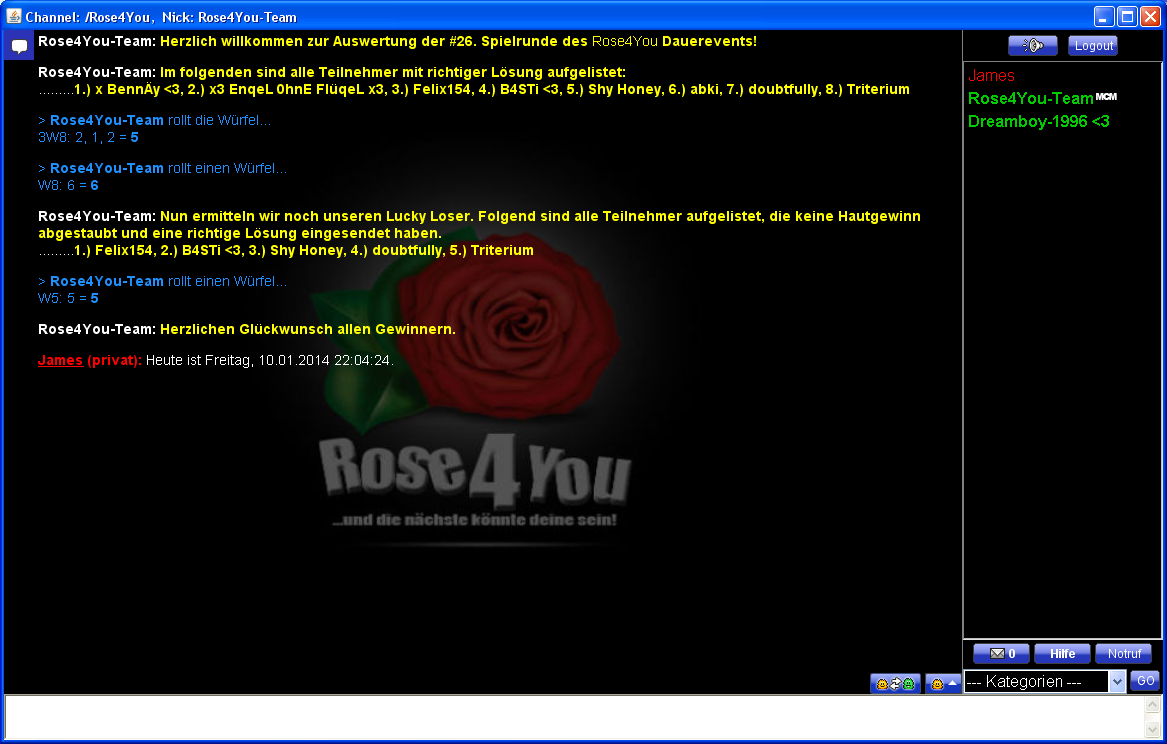
Task: Select Dreamboy-1996 in the user list
Action: point(1038,122)
